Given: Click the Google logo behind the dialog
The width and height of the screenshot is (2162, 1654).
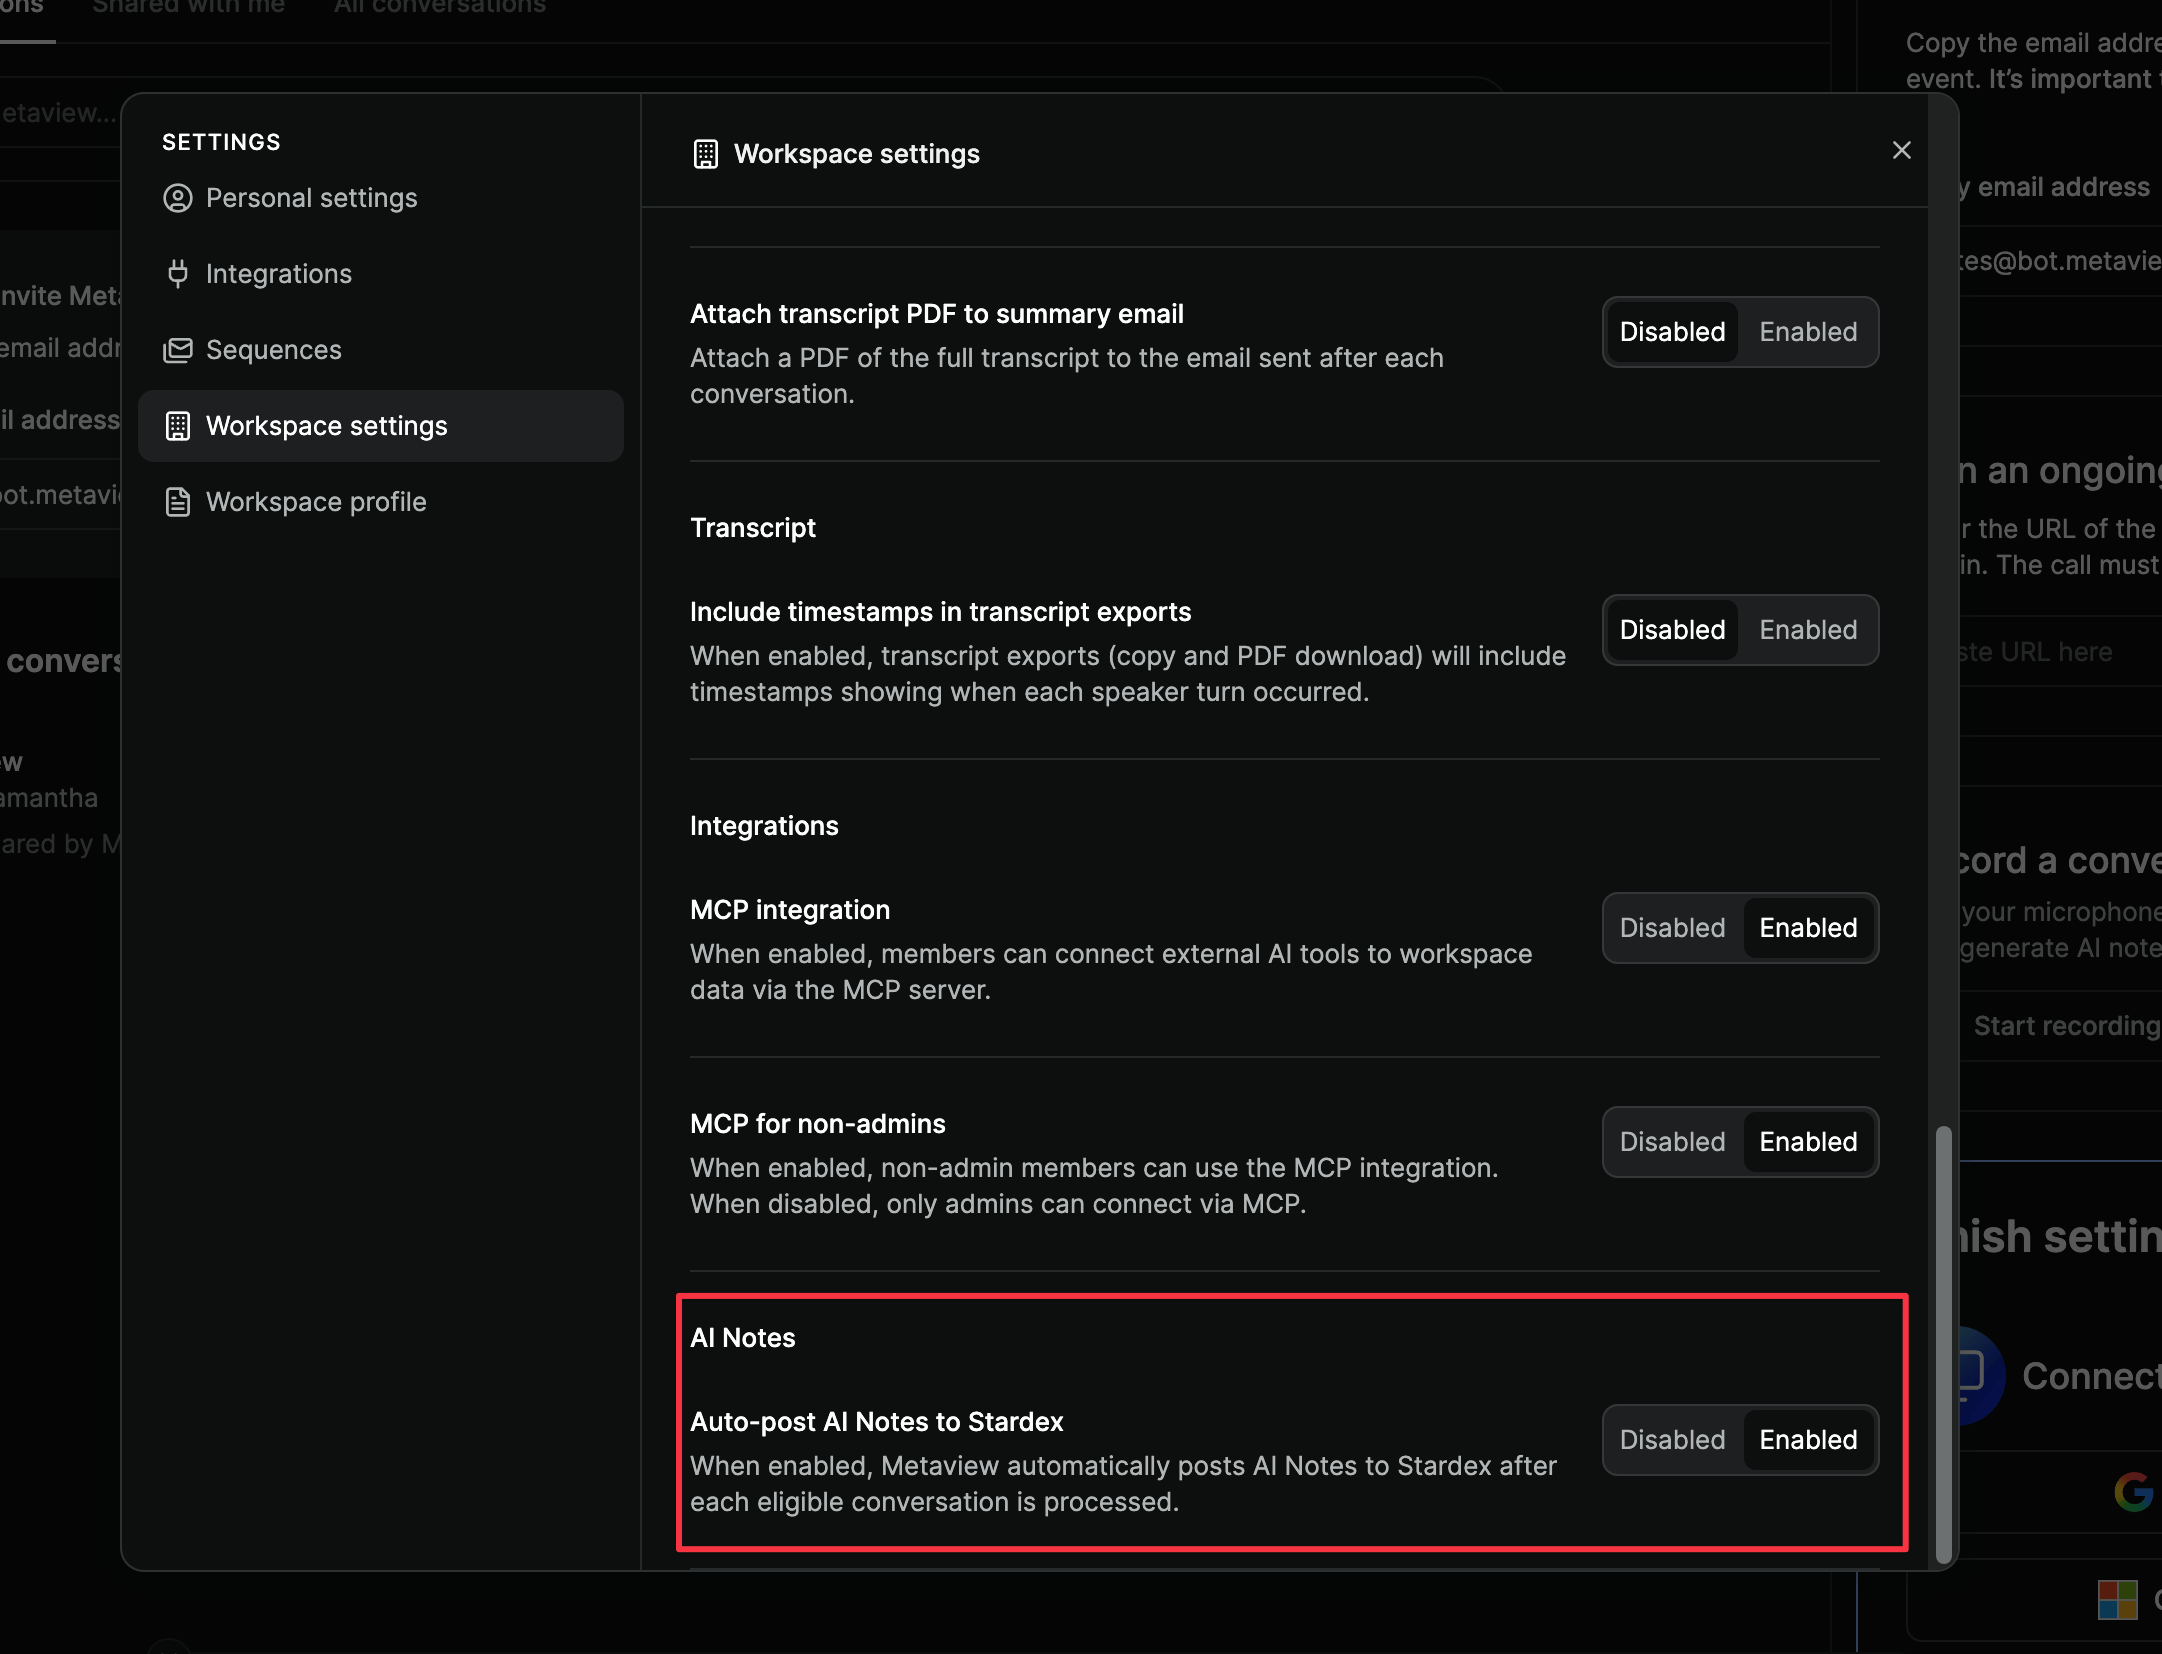Looking at the screenshot, I should [x=2134, y=1492].
